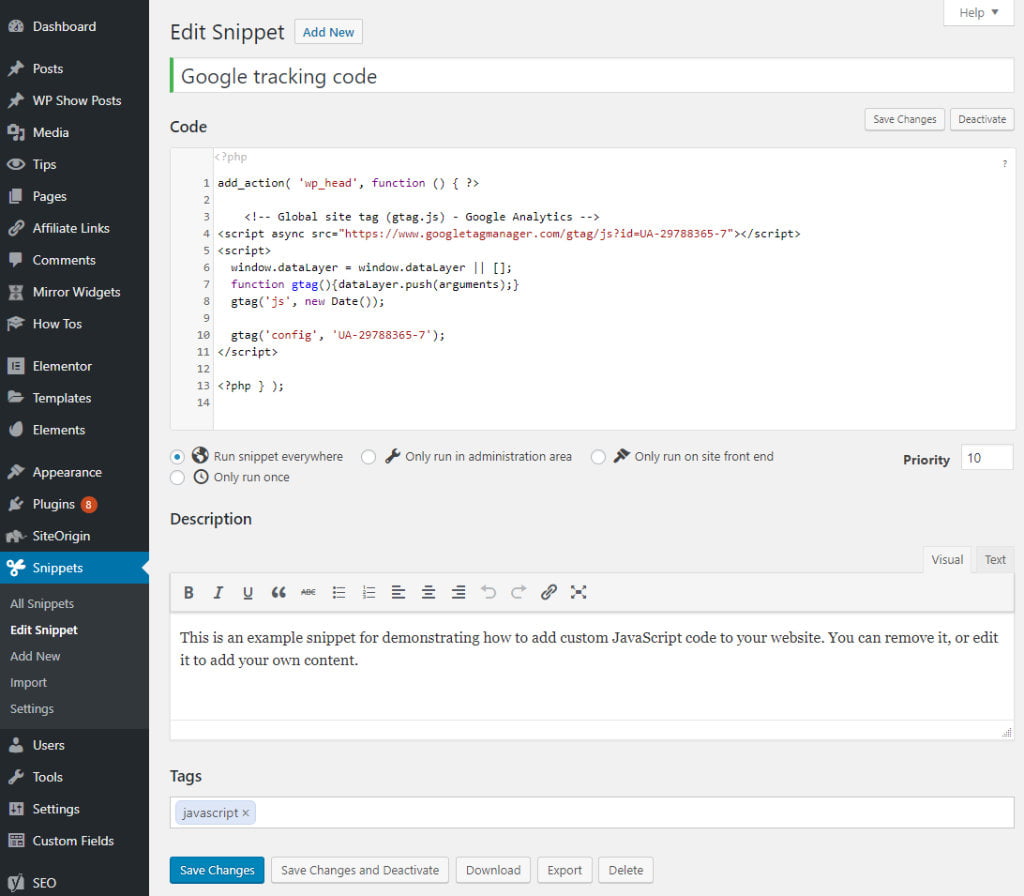Open All Snippets submenu link

click(x=42, y=604)
